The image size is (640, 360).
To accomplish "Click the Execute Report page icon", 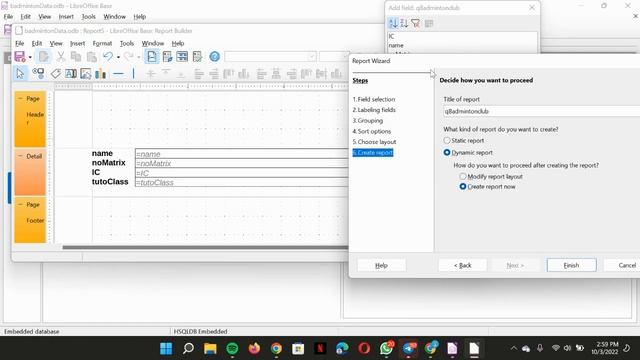I will click(x=151, y=56).
